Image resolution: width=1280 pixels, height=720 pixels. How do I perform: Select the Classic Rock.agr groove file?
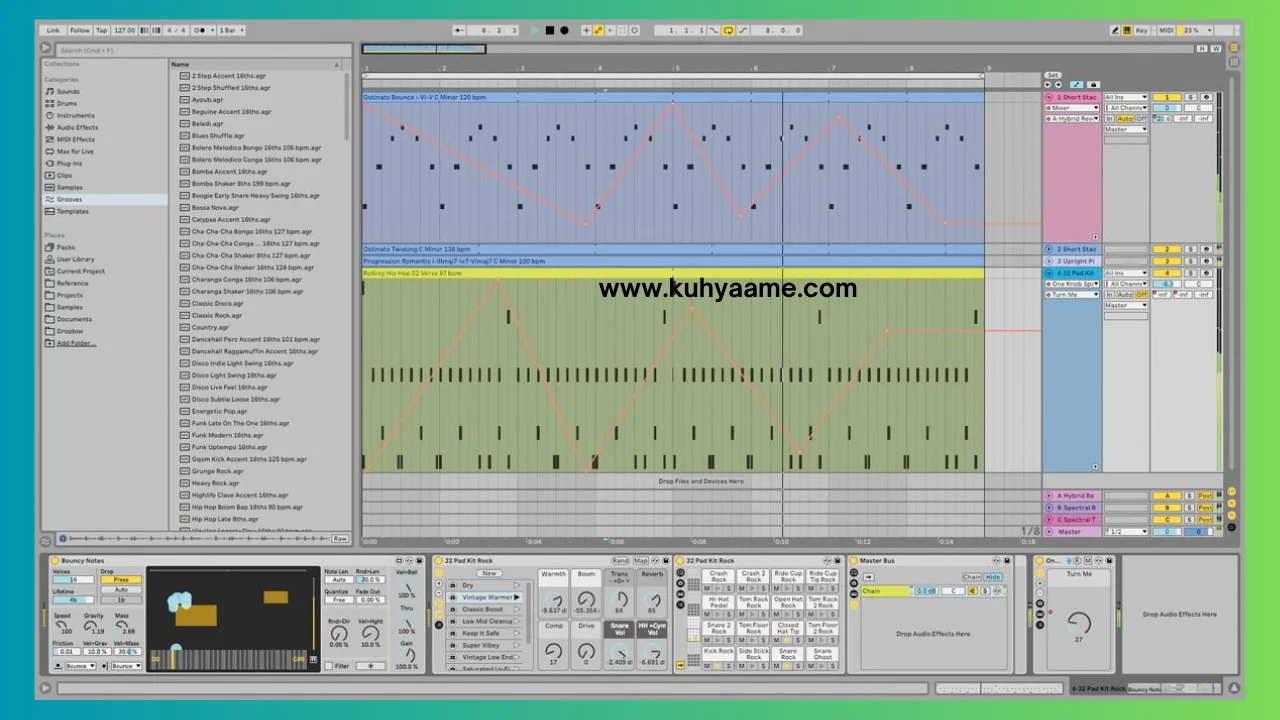click(x=216, y=315)
